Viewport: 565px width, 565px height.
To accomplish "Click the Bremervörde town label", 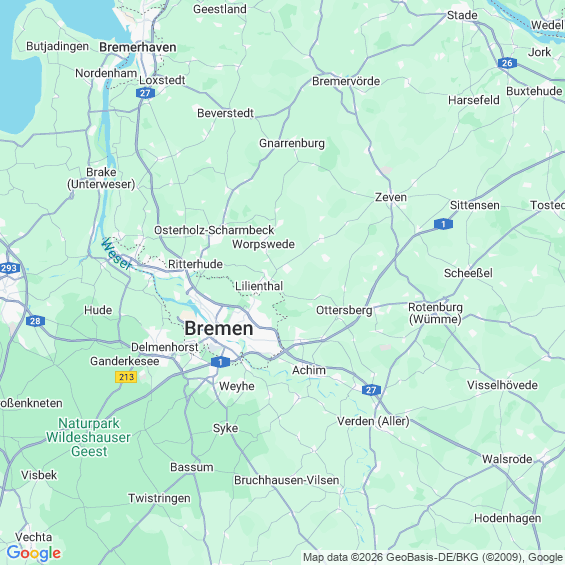I will click(346, 81).
